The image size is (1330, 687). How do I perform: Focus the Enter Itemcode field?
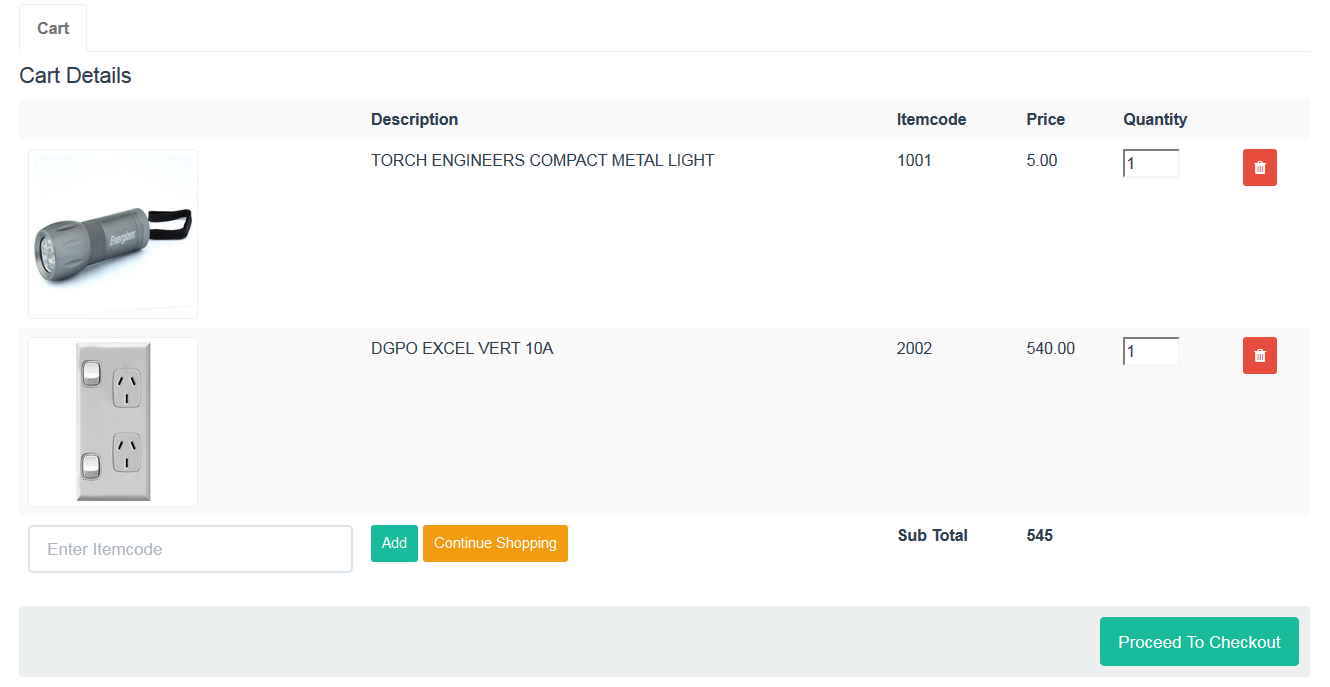click(190, 549)
